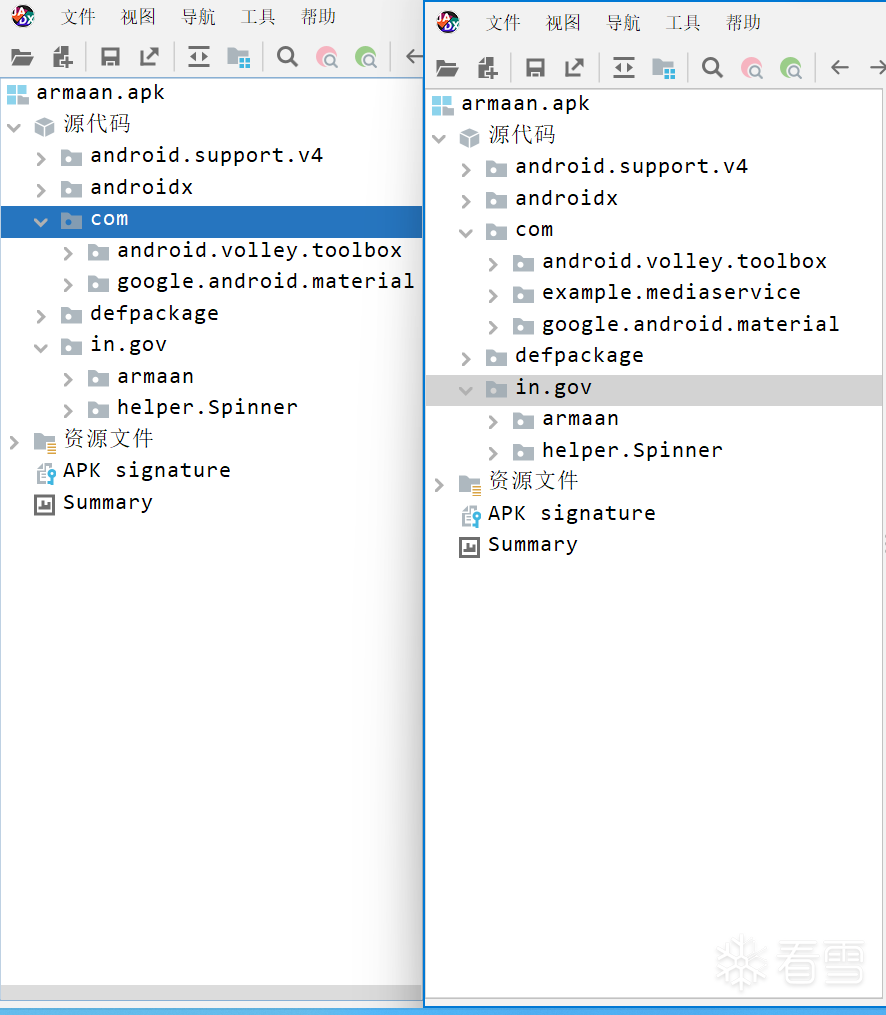Select helper.Spinner package in left tree
Image resolution: width=886 pixels, height=1015 pixels.
[x=207, y=407]
